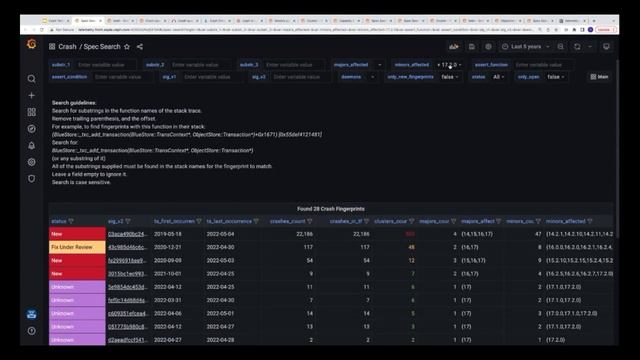Filter the ts_first_occurrence column
This screenshot has width=640, height=360.
click(x=199, y=221)
